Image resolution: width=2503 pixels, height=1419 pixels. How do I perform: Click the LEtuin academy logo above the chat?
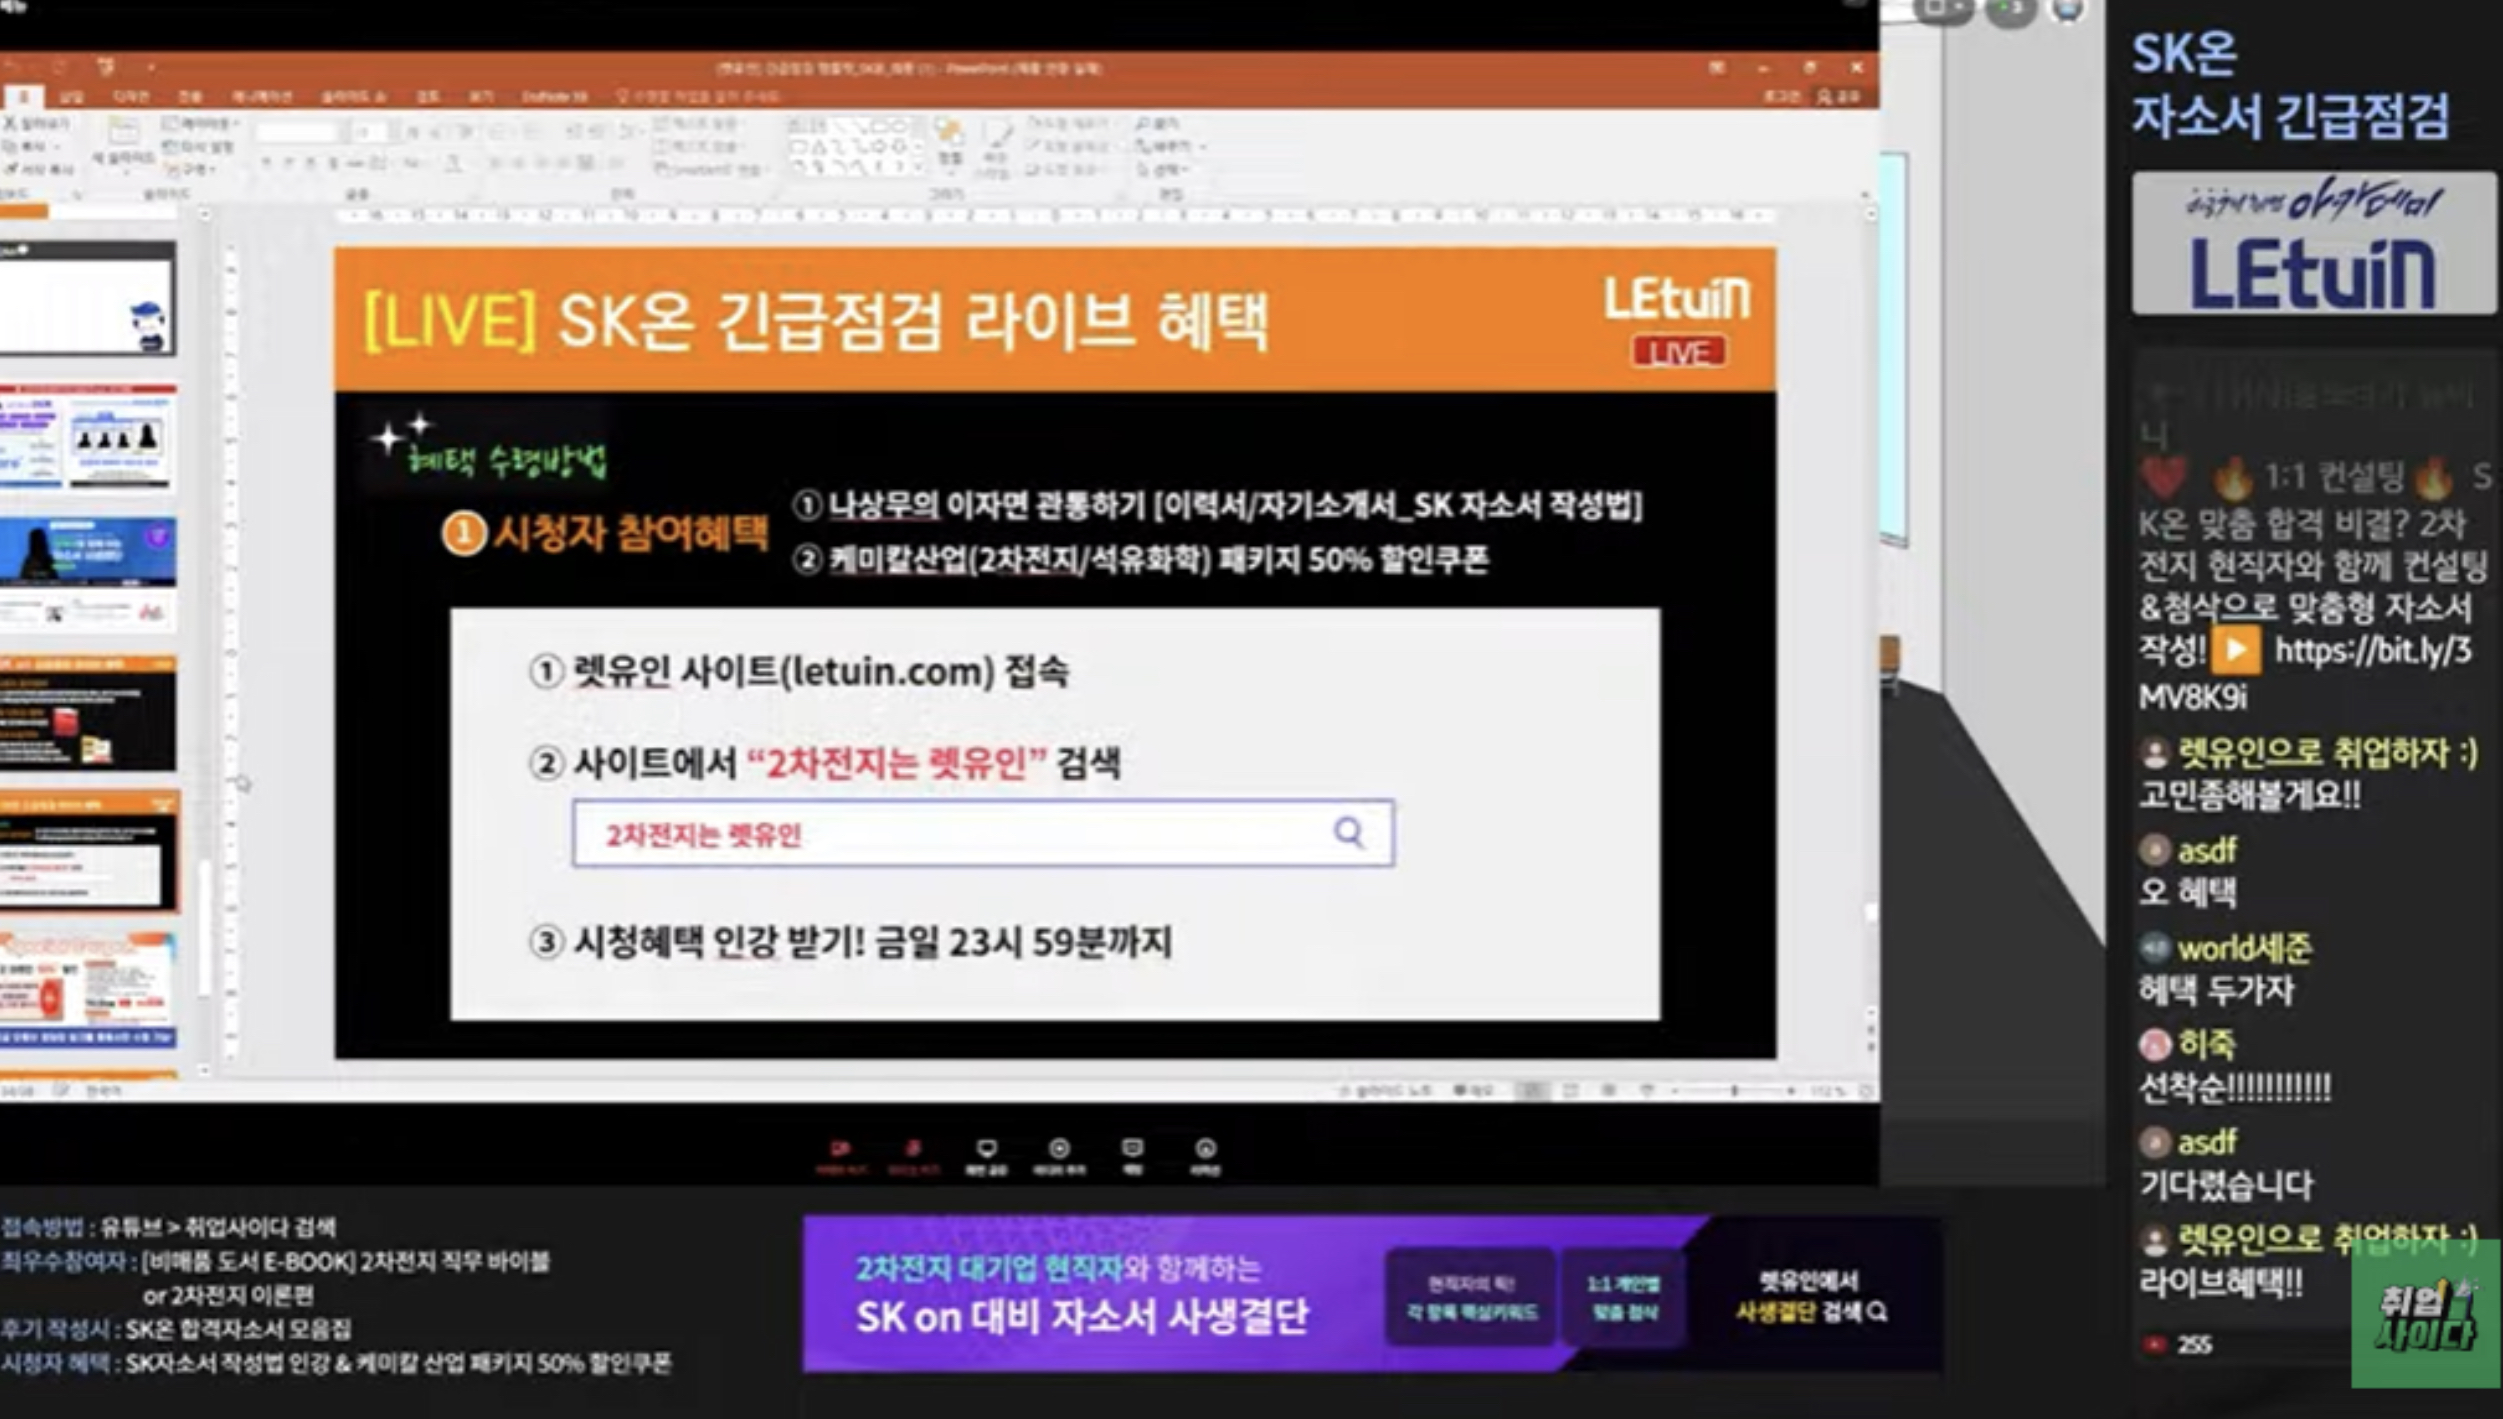click(x=2313, y=243)
